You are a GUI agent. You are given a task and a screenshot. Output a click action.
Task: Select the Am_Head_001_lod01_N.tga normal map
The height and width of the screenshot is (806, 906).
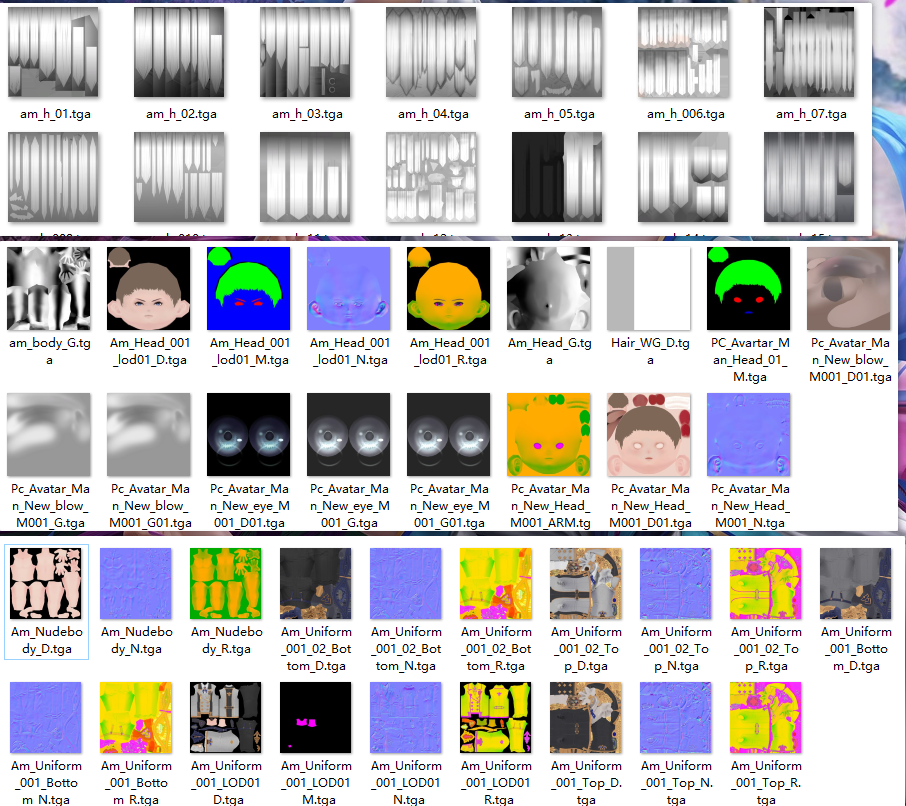348,288
